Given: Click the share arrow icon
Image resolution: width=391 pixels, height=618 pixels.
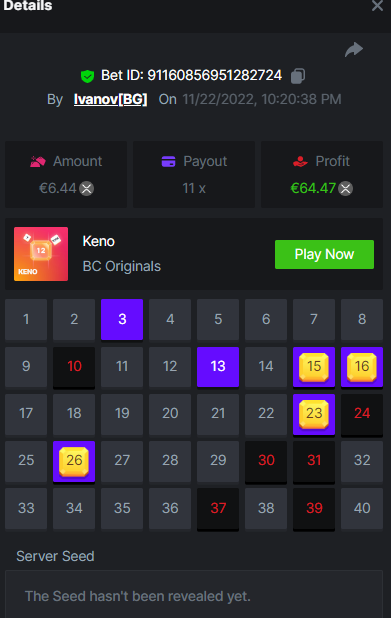Looking at the screenshot, I should click(354, 50).
